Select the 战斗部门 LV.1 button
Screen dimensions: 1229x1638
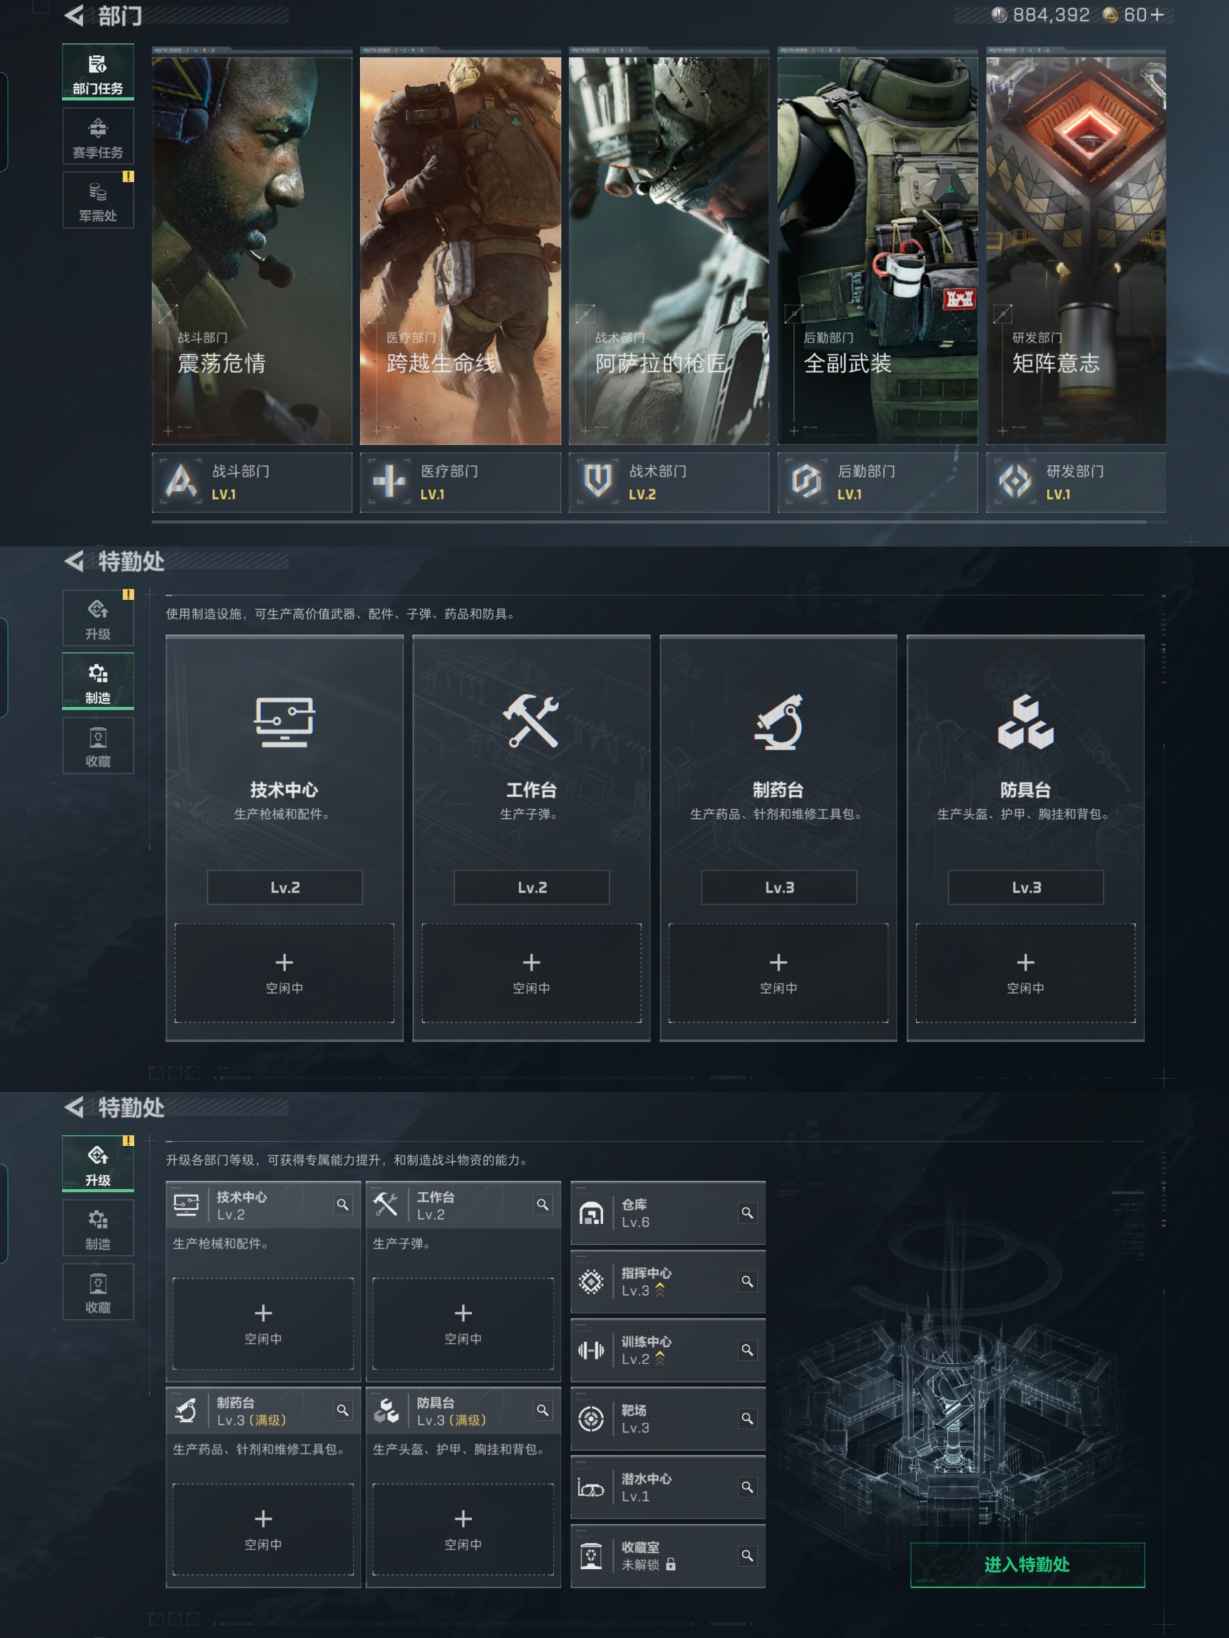coord(252,482)
